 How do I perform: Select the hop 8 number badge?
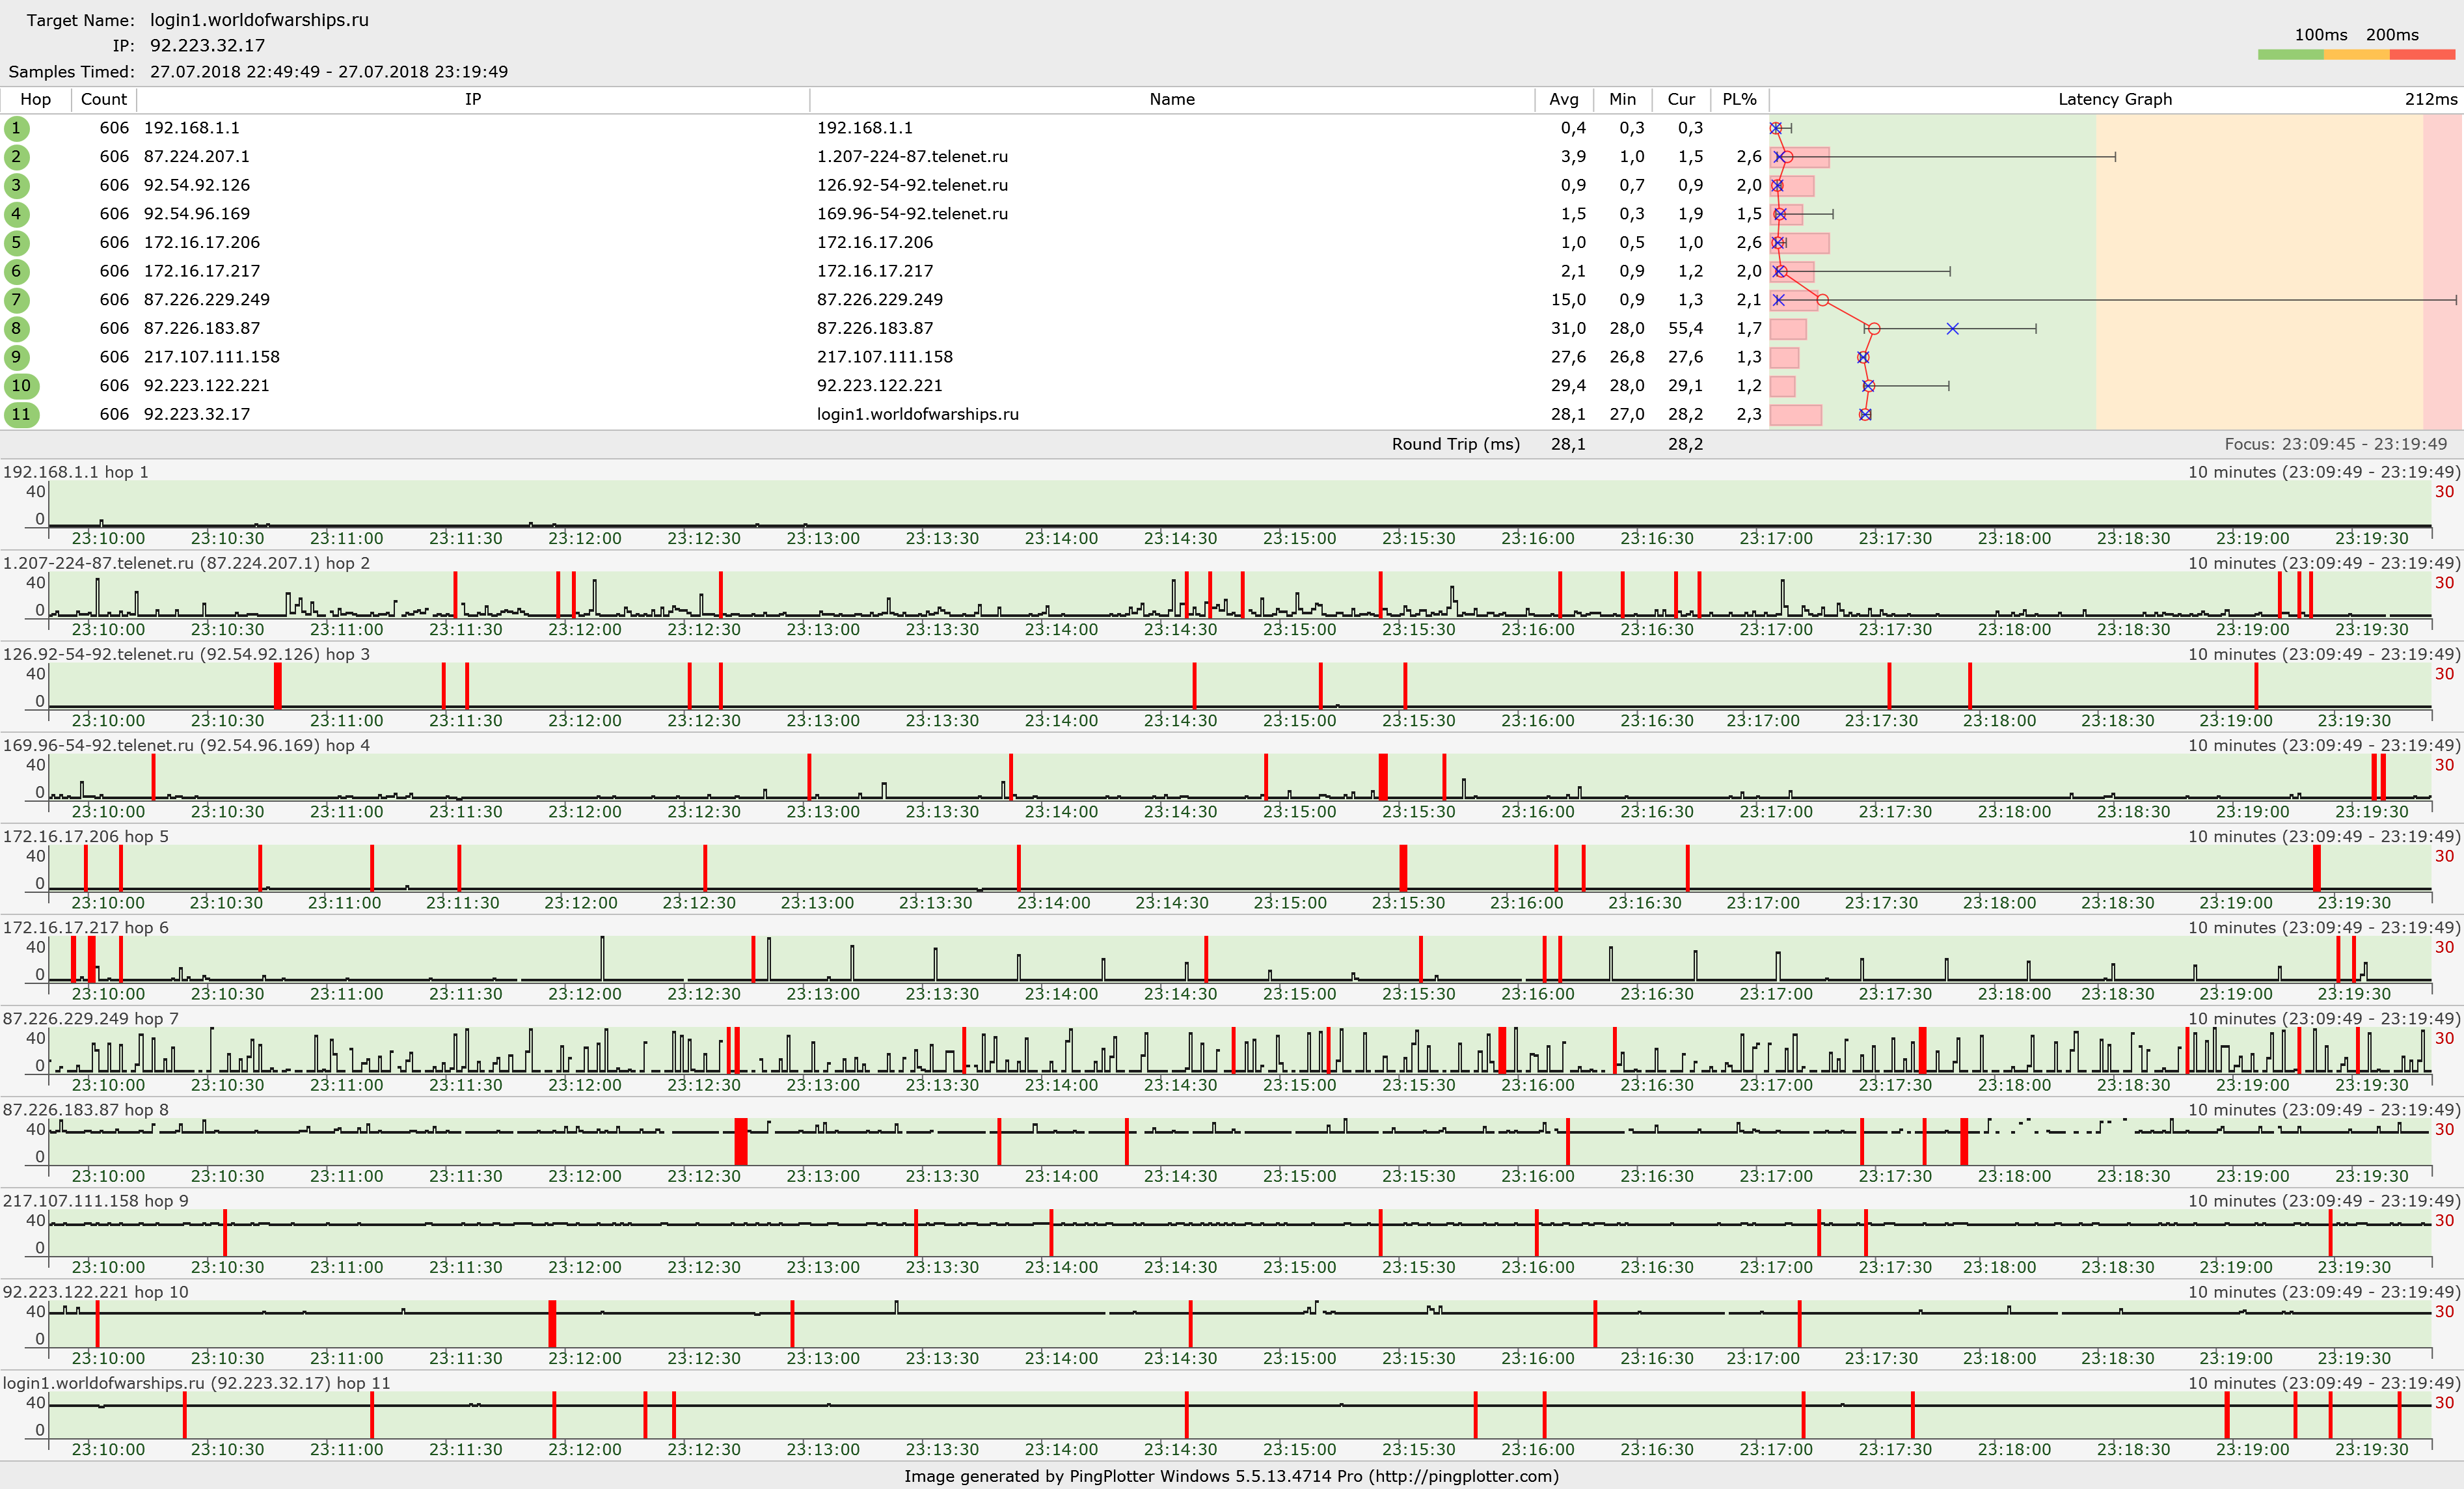pyautogui.click(x=16, y=328)
